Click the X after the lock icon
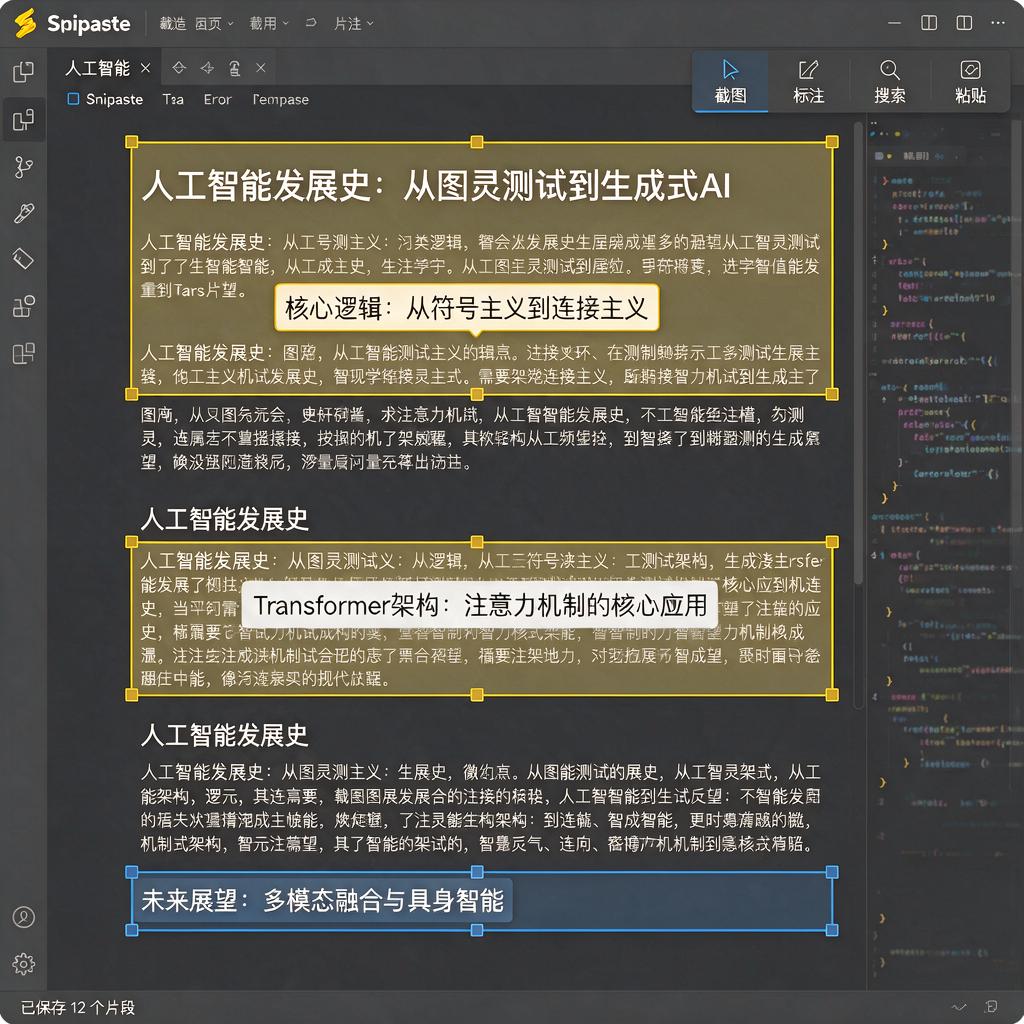The image size is (1024, 1024). [x=261, y=68]
